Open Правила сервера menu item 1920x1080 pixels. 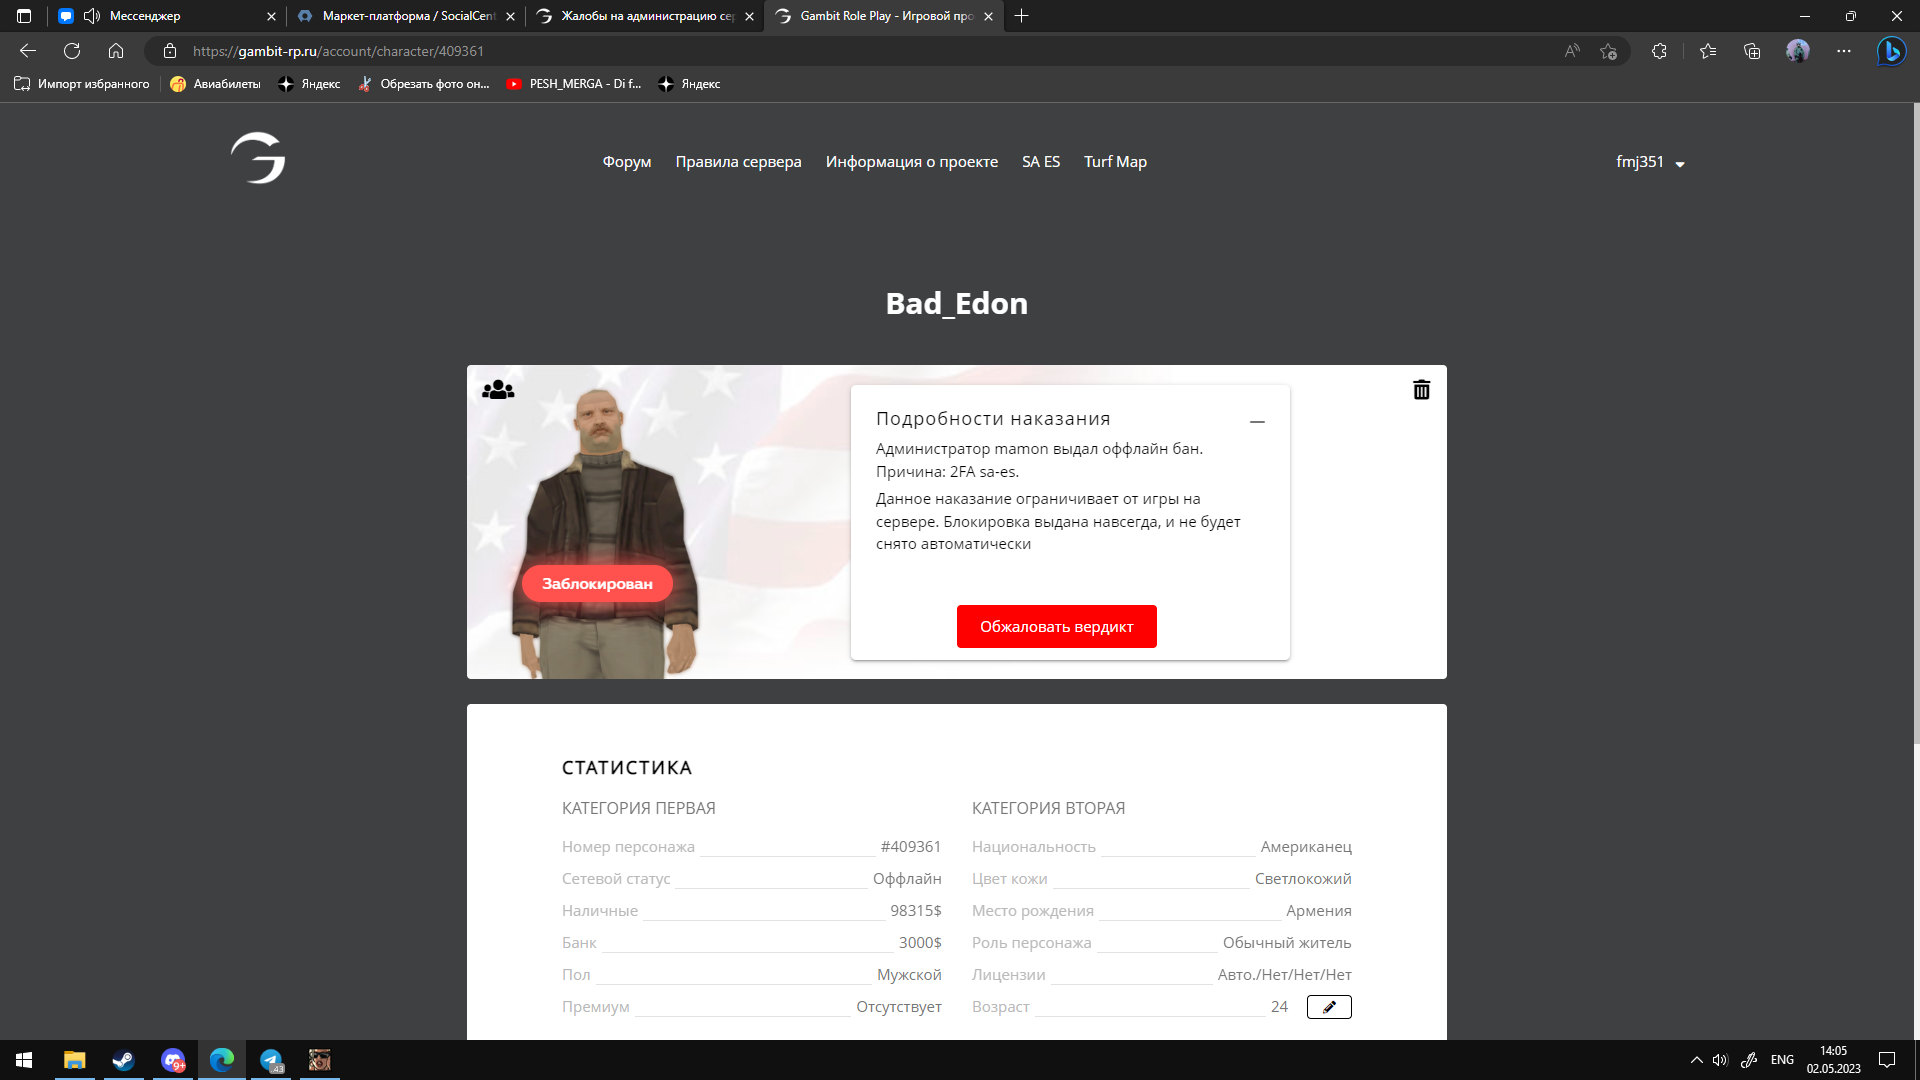(738, 162)
